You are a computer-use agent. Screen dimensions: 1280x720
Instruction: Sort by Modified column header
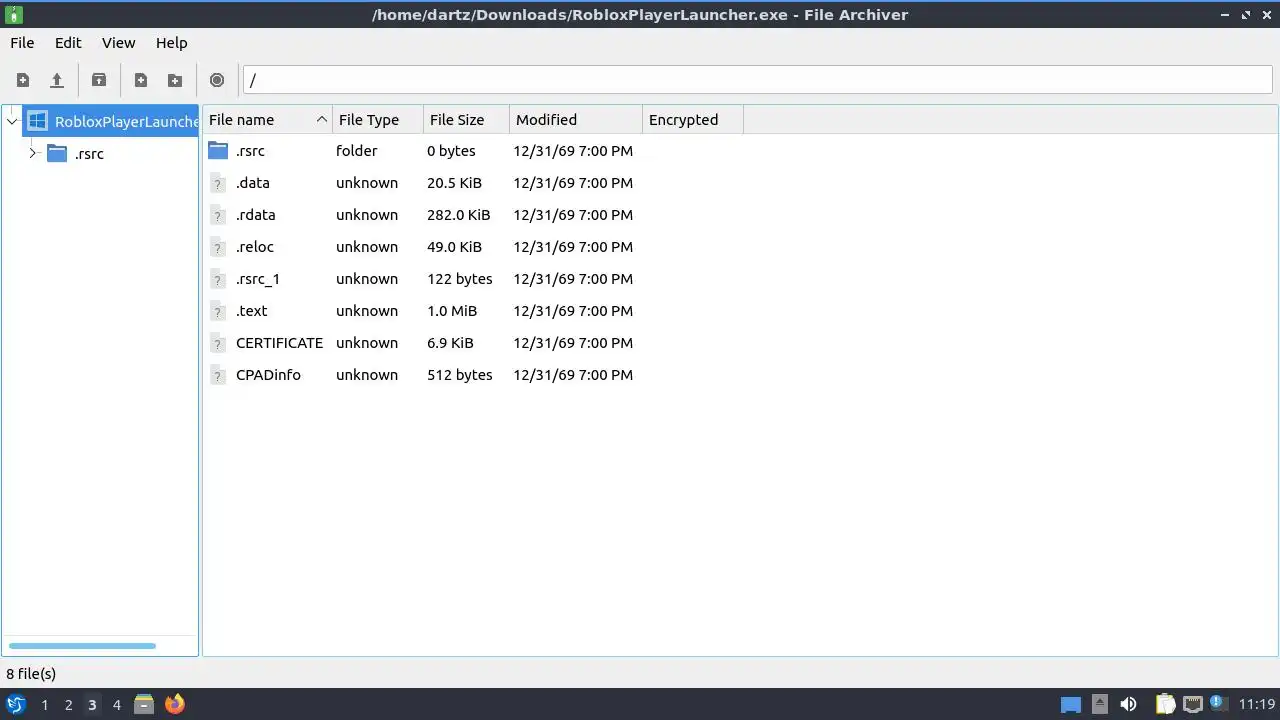[575, 120]
